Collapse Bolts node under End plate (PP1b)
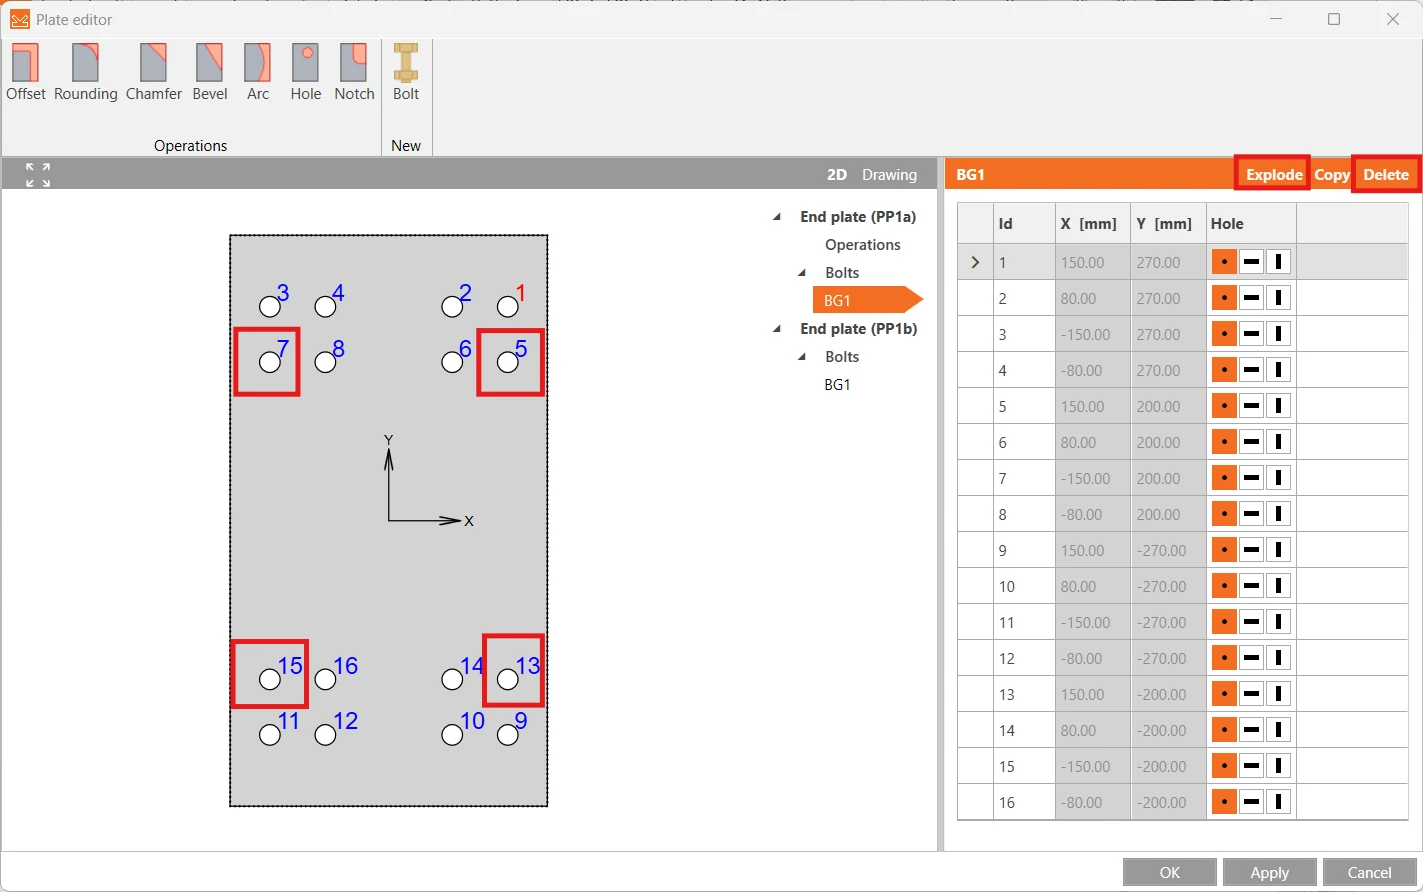The width and height of the screenshot is (1423, 892). pos(802,357)
